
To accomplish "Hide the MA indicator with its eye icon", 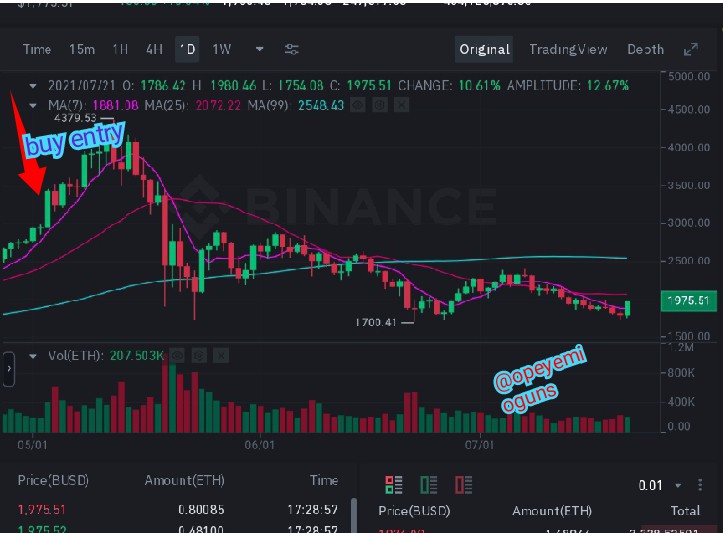I will pyautogui.click(x=358, y=106).
